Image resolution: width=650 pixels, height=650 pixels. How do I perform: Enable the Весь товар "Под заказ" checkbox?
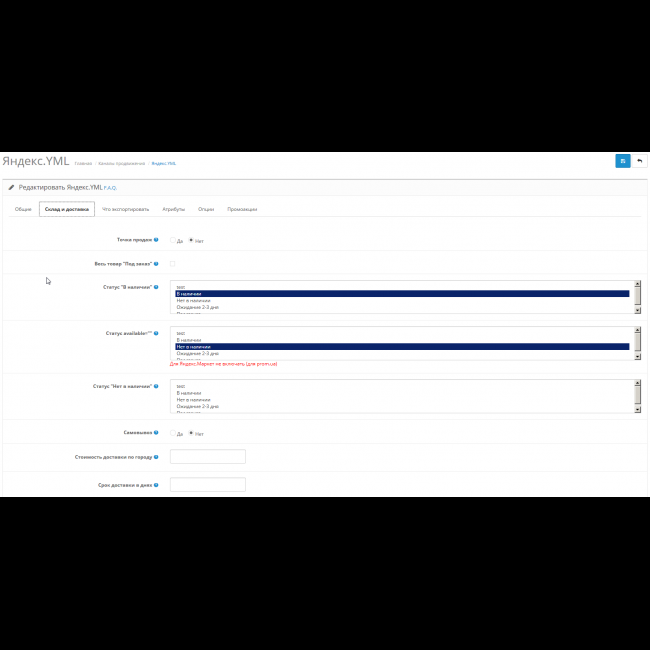pos(172,264)
